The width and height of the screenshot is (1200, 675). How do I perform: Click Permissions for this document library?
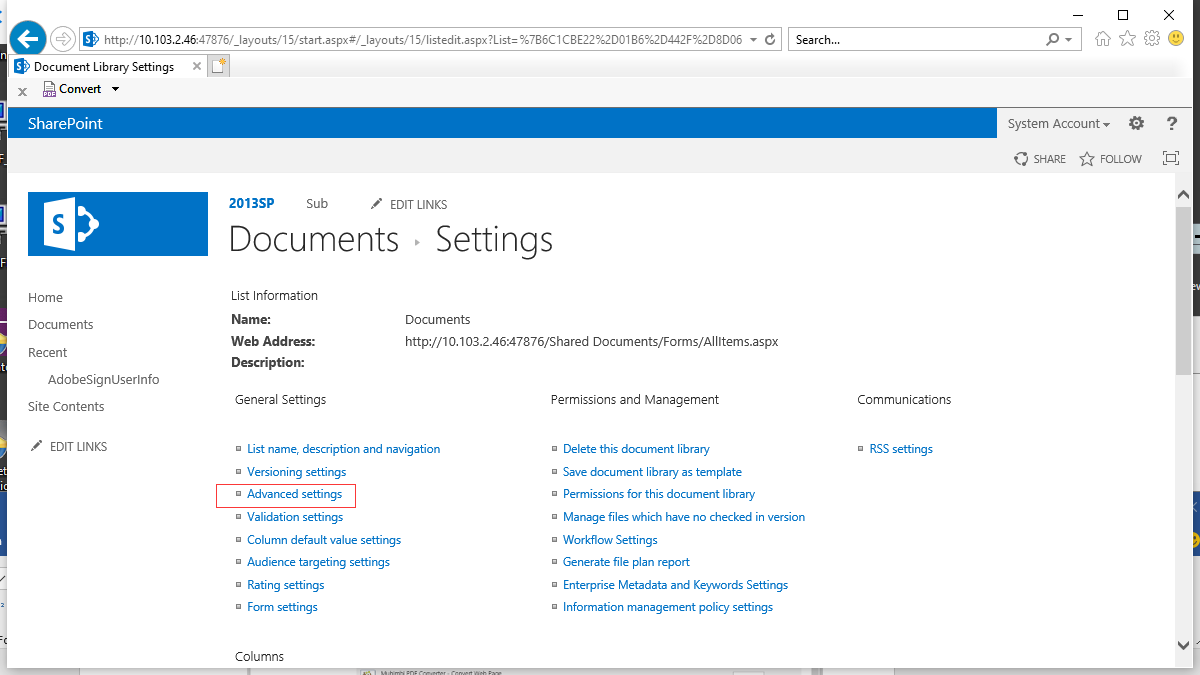(658, 494)
